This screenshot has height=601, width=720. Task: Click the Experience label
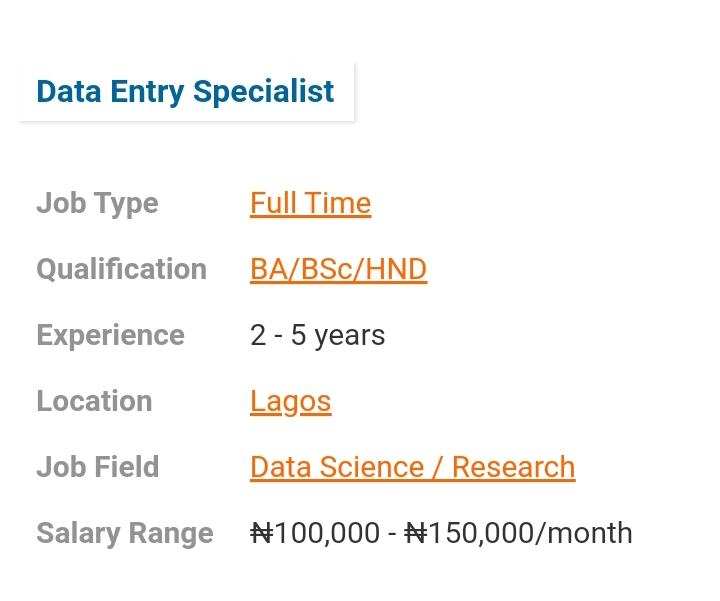point(110,335)
